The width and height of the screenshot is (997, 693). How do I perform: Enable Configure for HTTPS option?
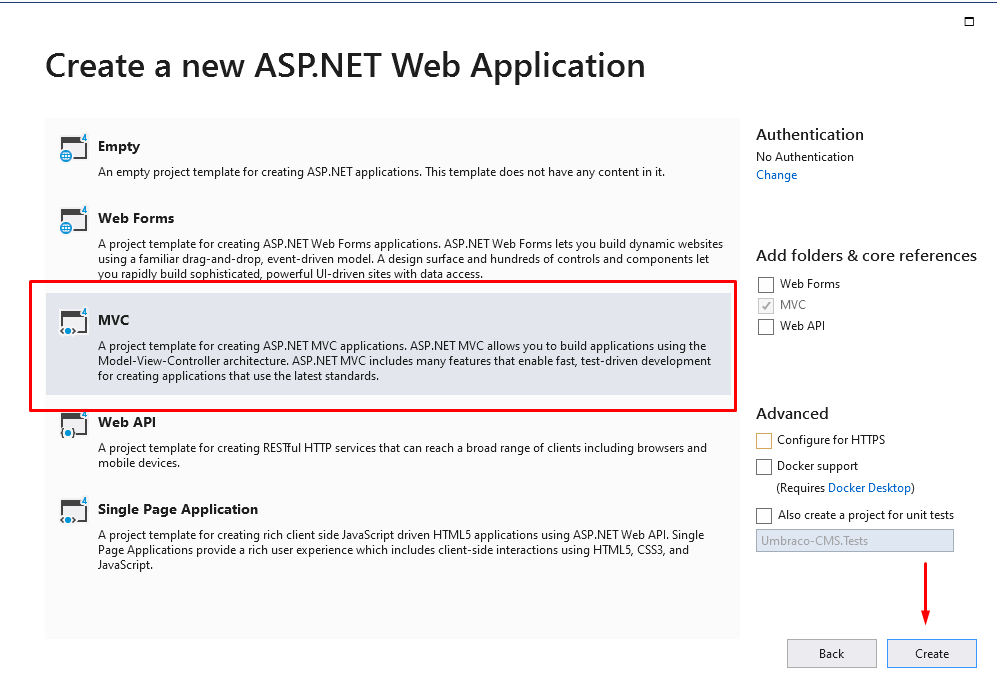(764, 441)
